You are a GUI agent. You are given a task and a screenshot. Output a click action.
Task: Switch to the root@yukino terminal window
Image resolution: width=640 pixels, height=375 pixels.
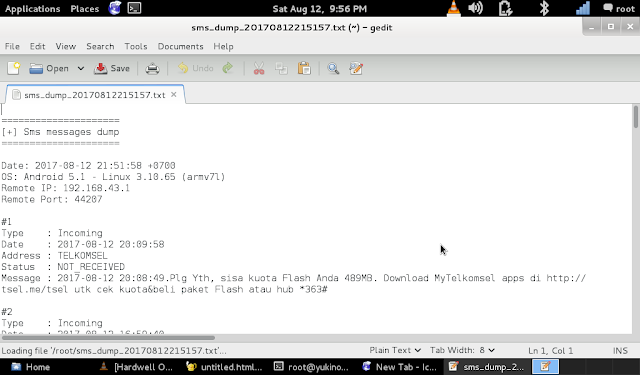[x=311, y=367]
